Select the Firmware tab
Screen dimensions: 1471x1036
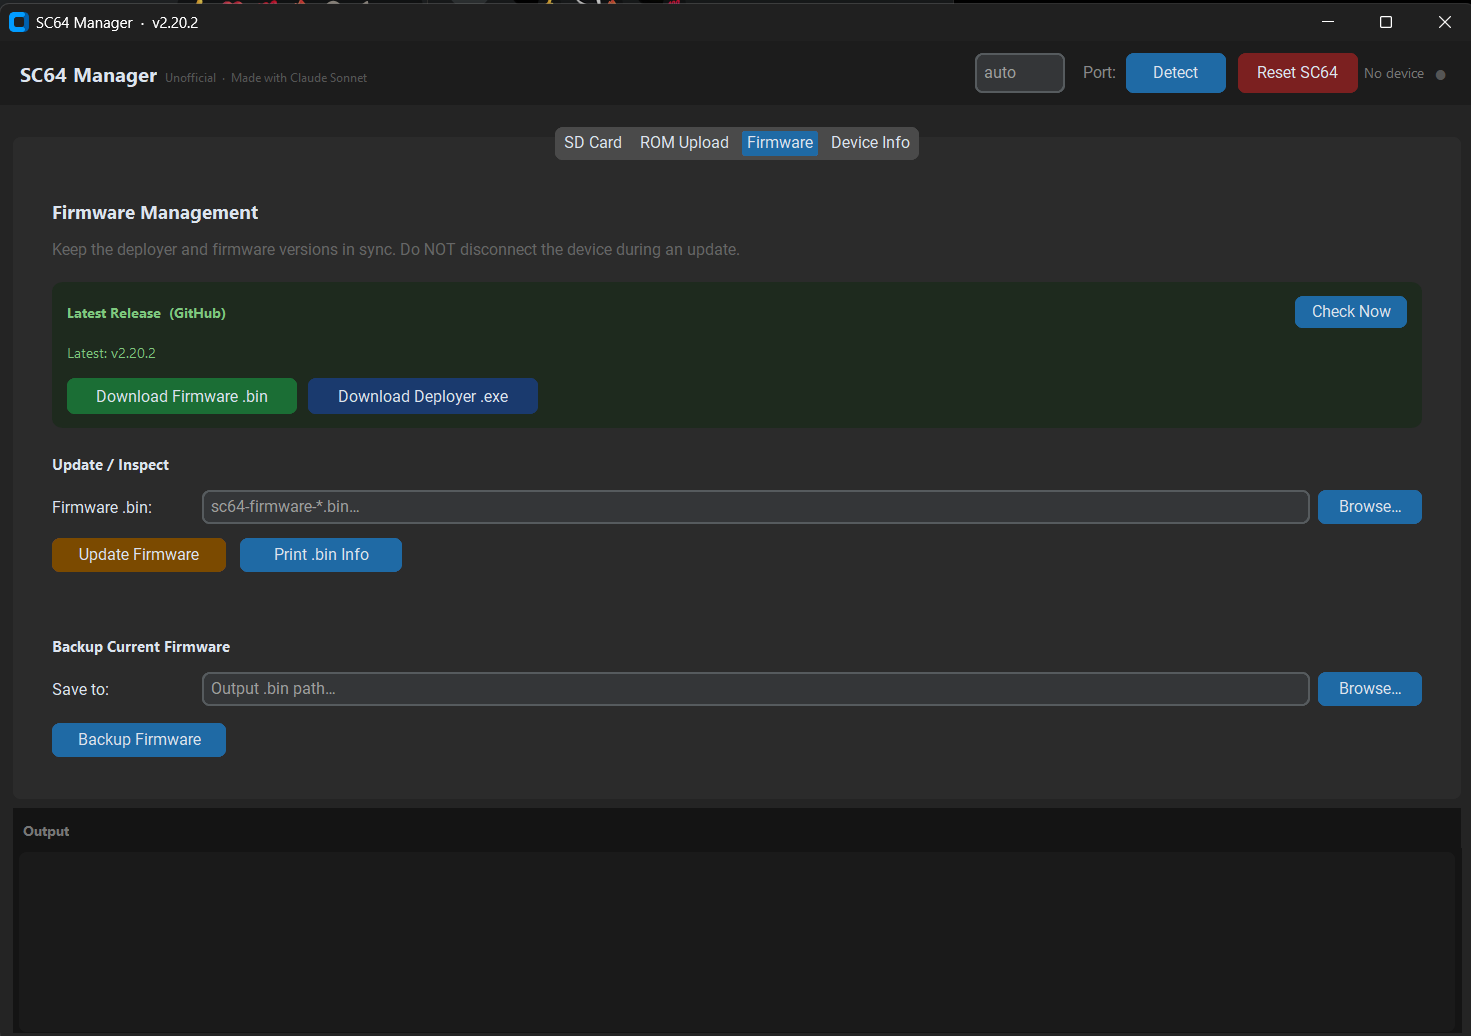pos(780,143)
